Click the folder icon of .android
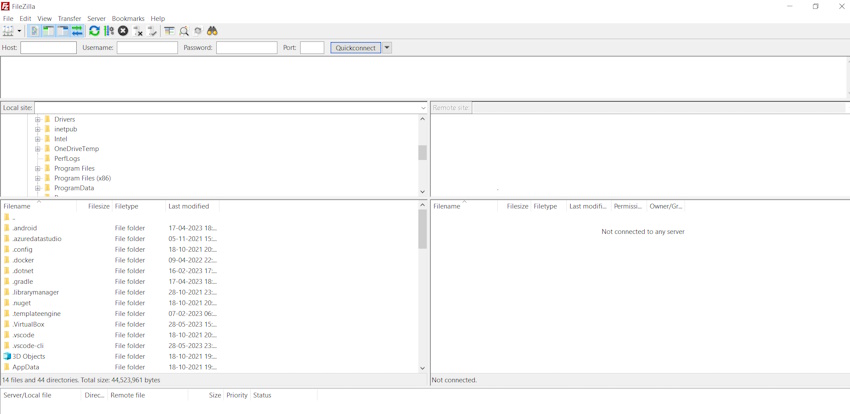 coord(7,228)
